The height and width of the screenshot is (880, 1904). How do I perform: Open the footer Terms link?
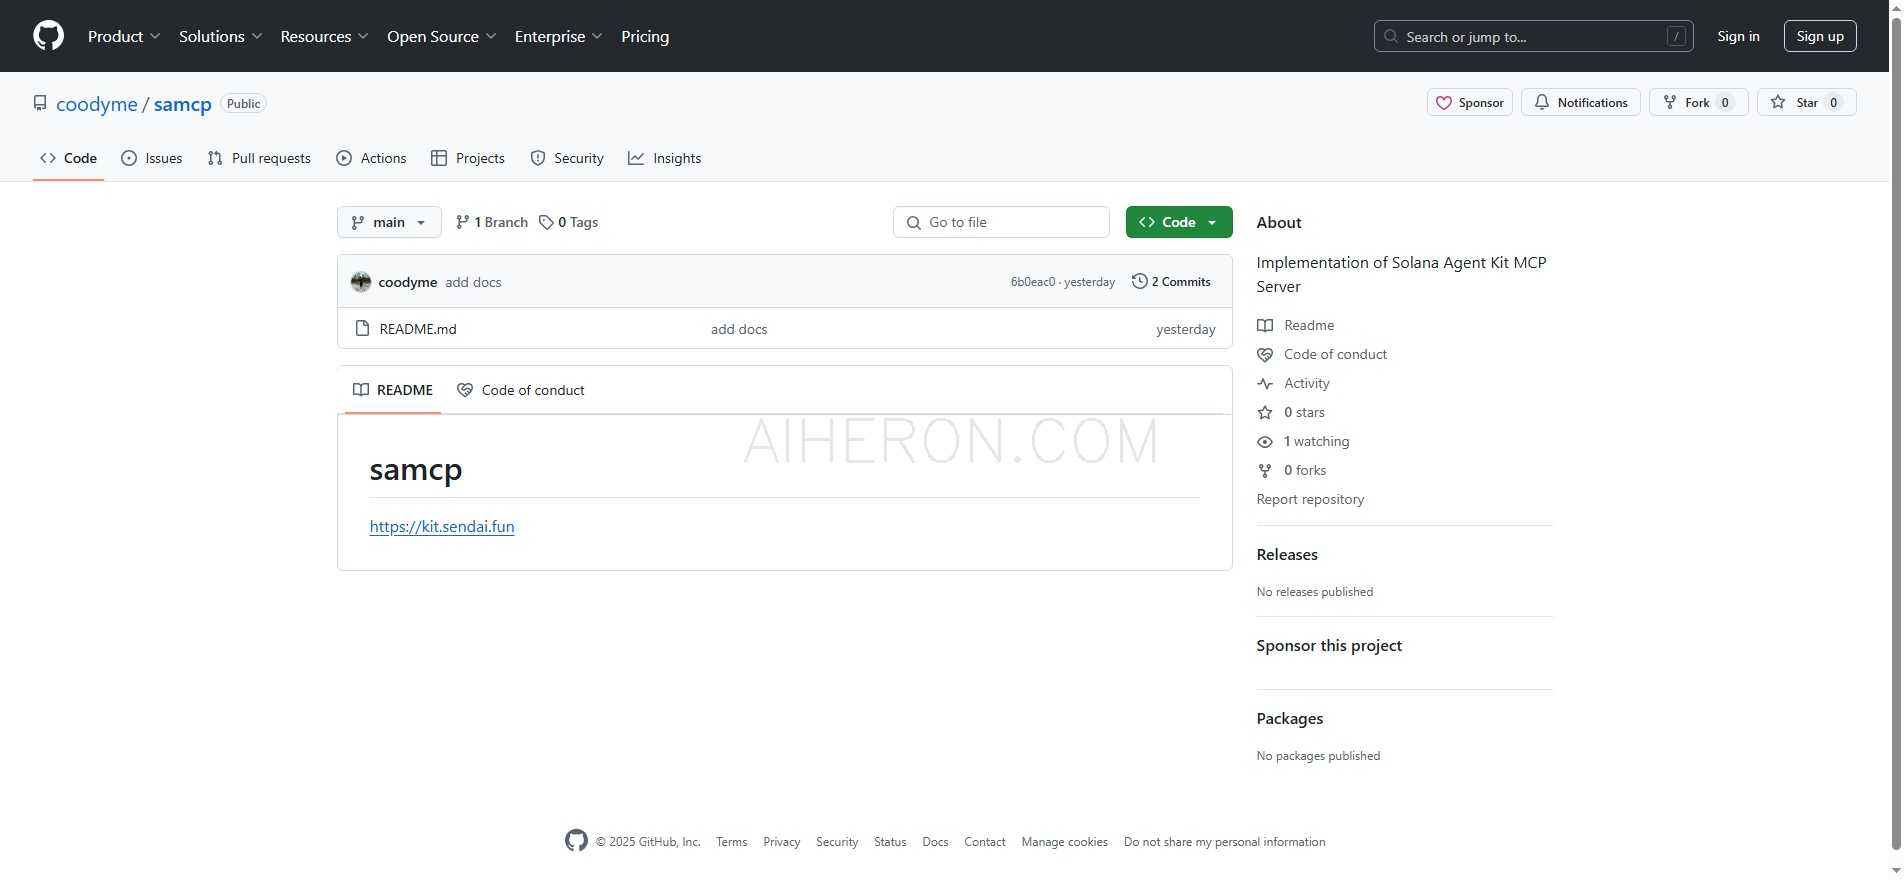tap(732, 842)
